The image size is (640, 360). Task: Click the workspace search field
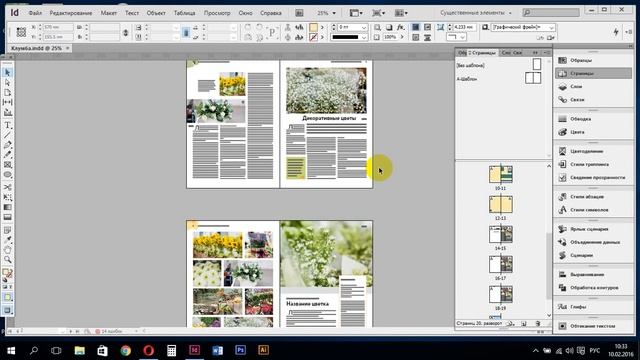(551, 13)
